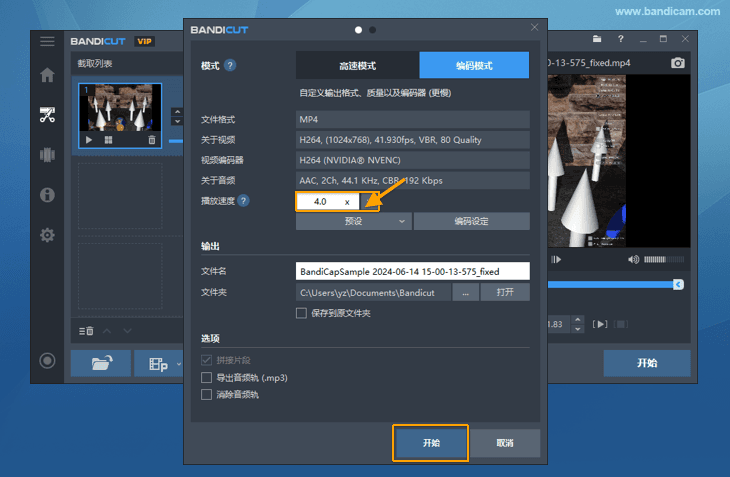Open output folder with 打开 button
The width and height of the screenshot is (730, 477).
click(x=505, y=292)
